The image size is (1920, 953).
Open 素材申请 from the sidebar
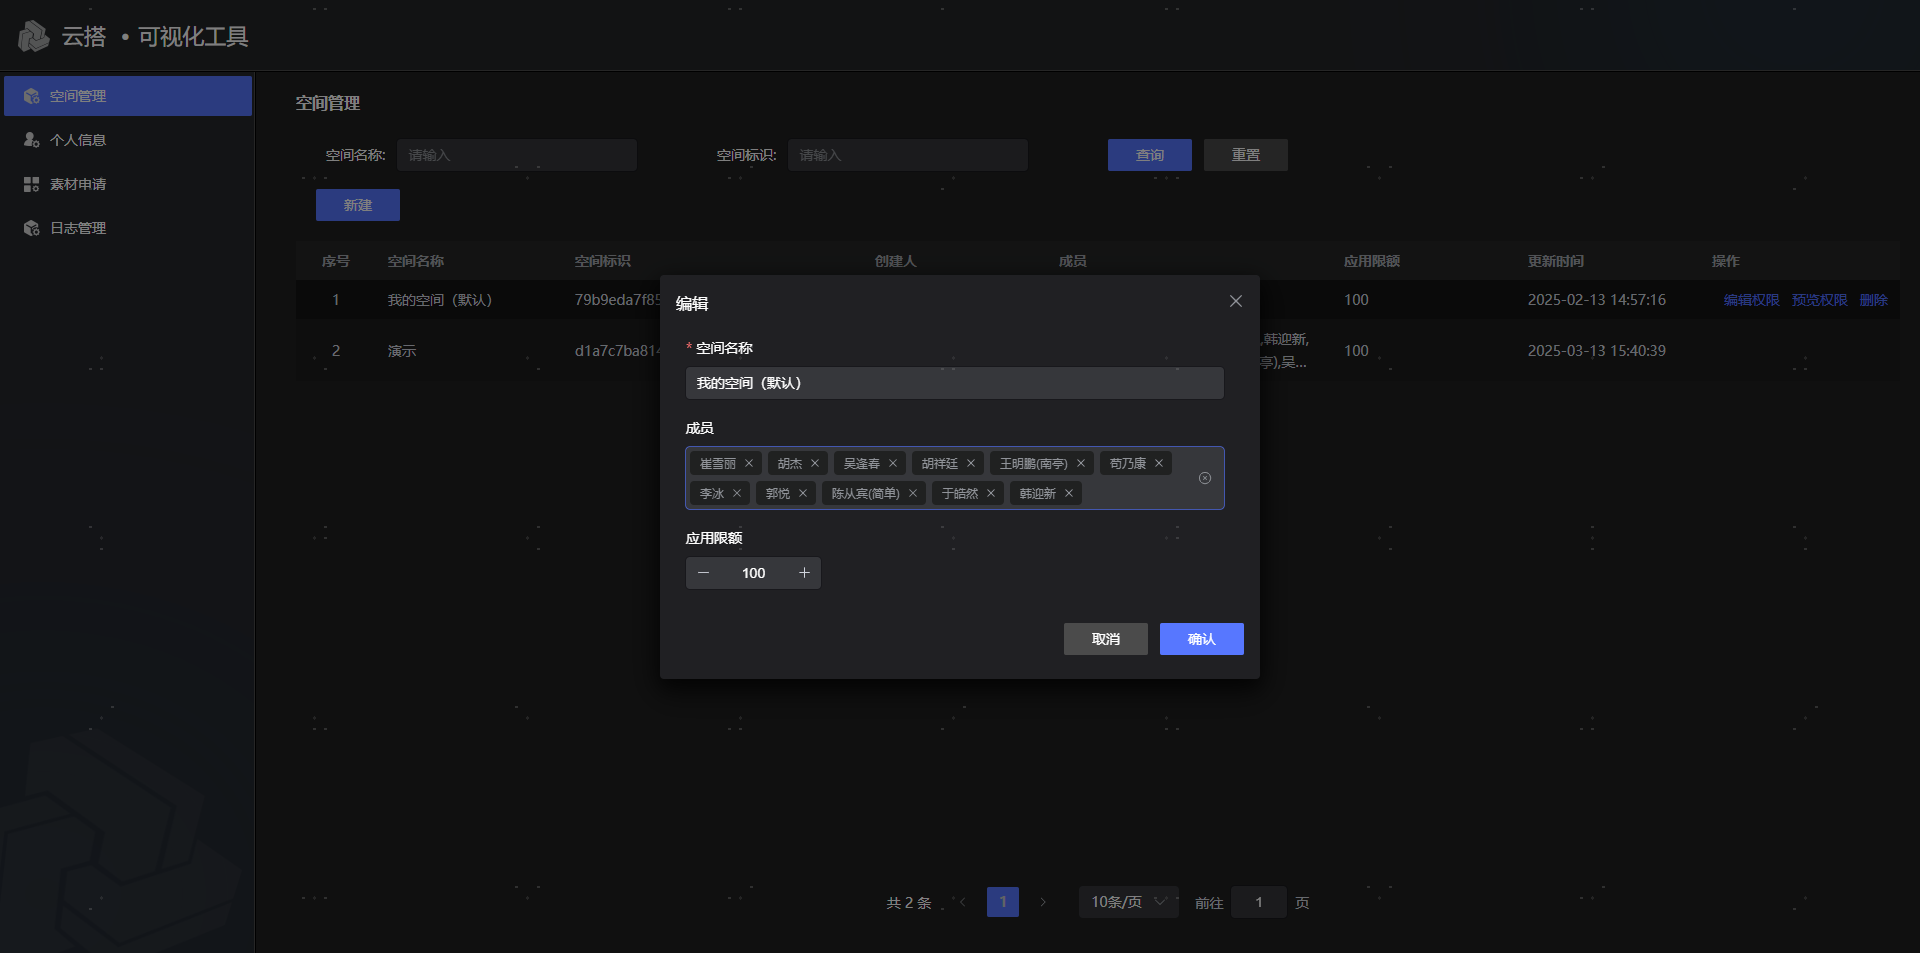(x=78, y=184)
